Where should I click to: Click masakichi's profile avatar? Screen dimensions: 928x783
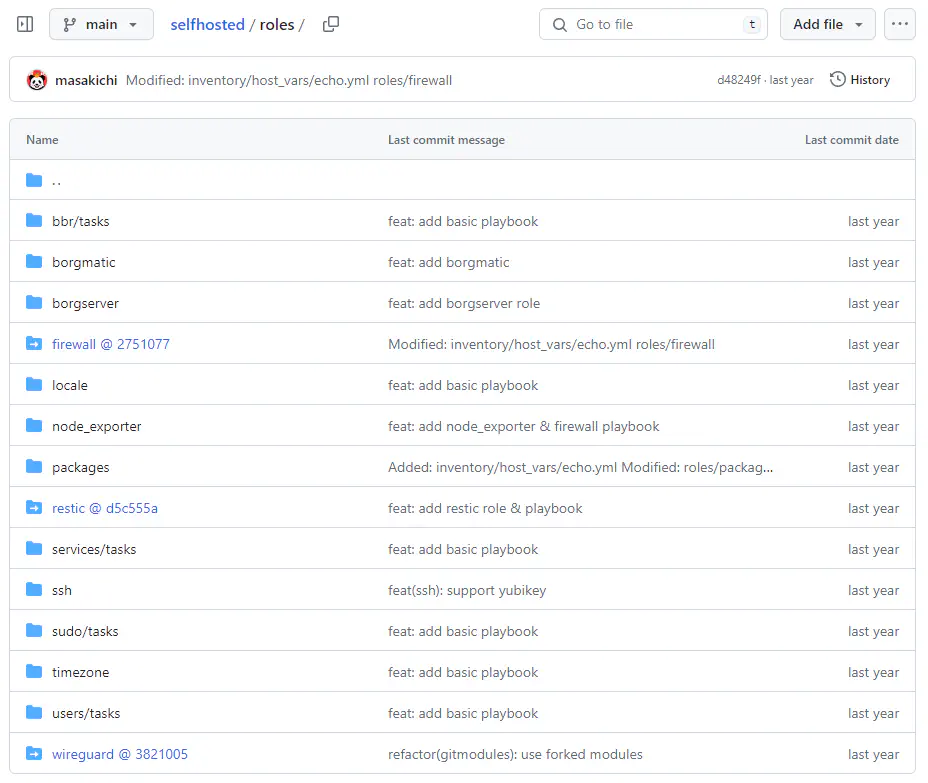37,79
